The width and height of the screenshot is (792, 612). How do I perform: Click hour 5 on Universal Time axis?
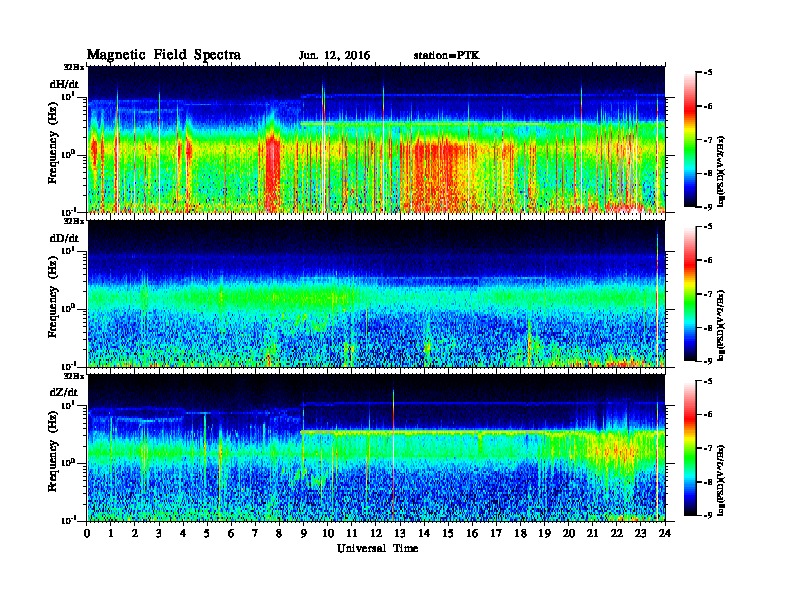[x=207, y=533]
